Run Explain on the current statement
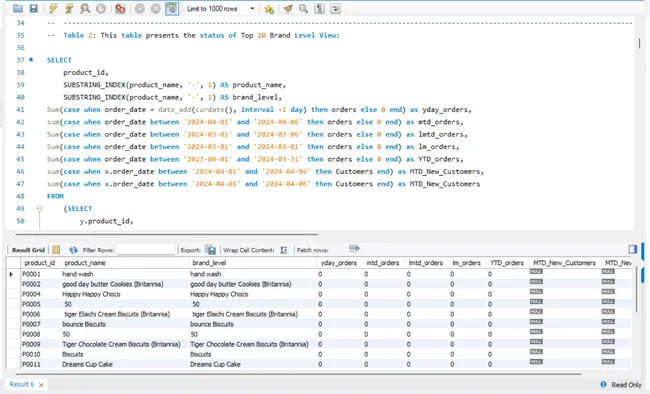Image resolution: width=650 pixels, height=394 pixels. pos(85,8)
